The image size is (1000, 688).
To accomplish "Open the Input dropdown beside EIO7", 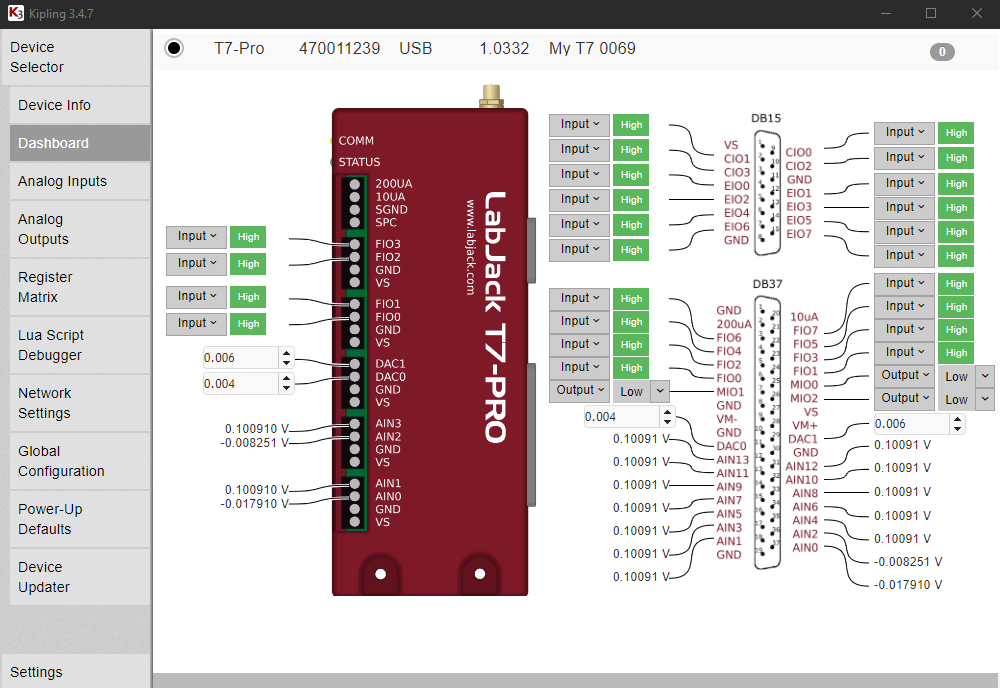I will (903, 255).
